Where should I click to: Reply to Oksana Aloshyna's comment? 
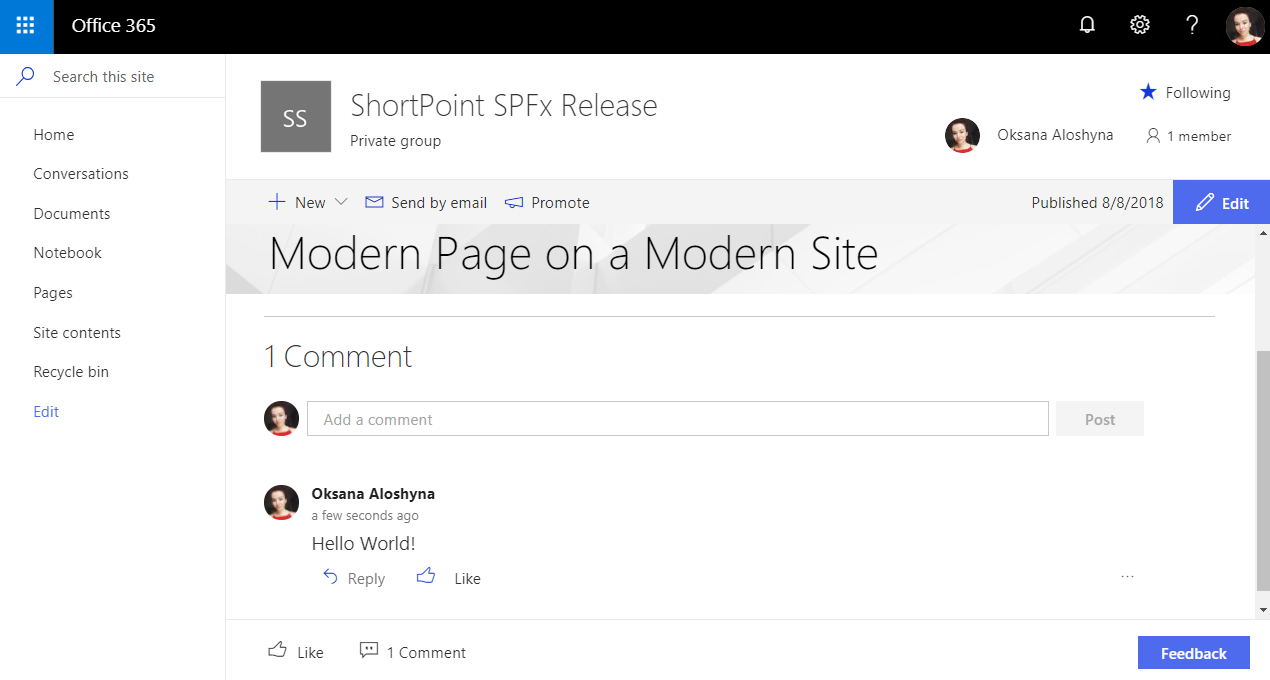tap(354, 578)
